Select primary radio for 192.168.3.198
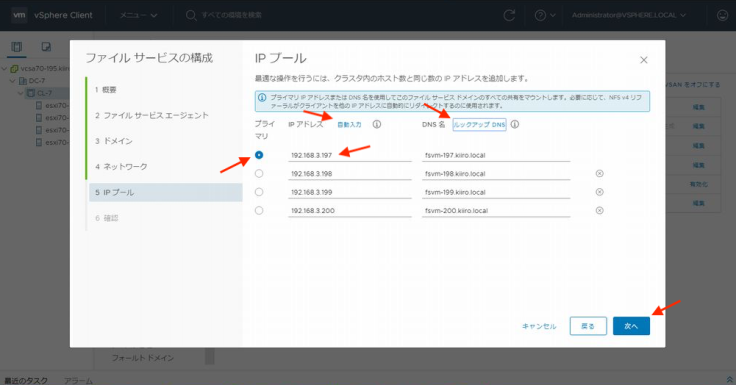 coord(259,174)
